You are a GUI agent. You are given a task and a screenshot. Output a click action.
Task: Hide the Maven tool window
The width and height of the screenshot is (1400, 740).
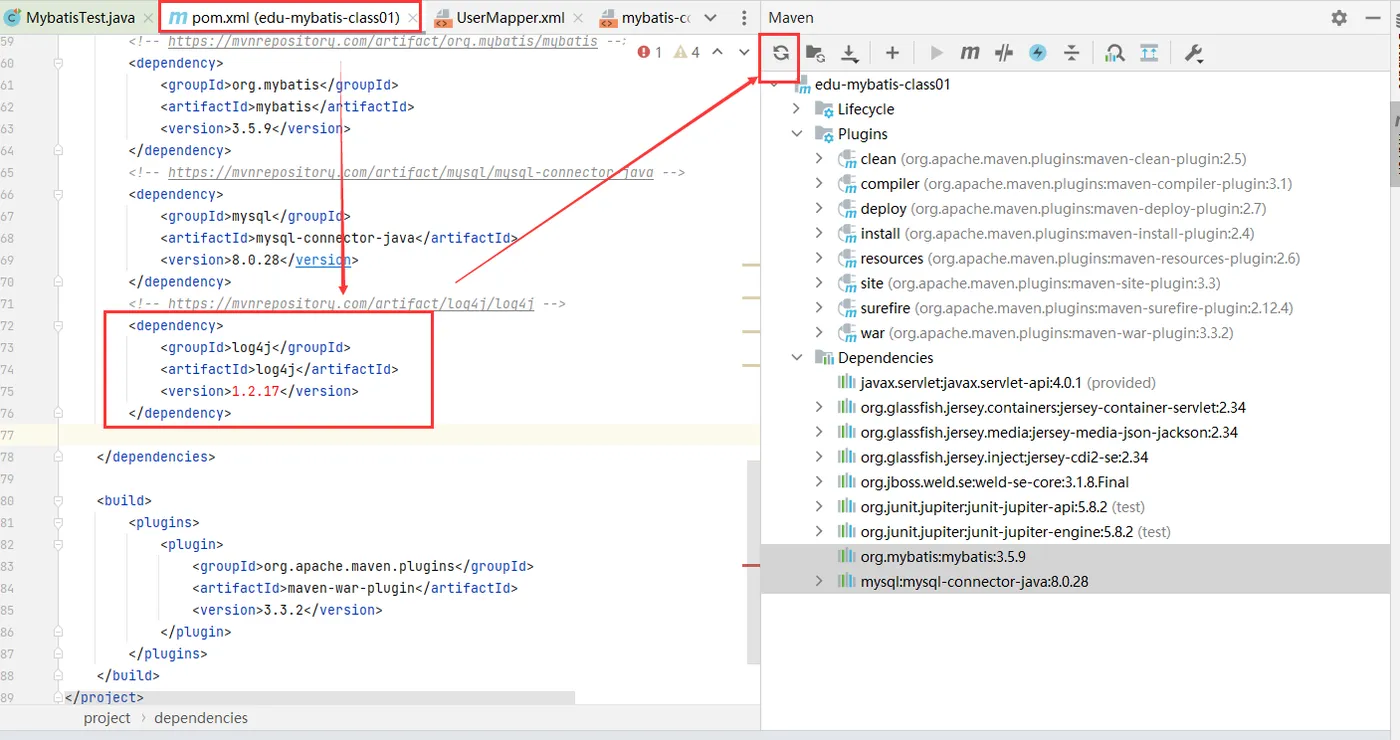coord(1374,18)
